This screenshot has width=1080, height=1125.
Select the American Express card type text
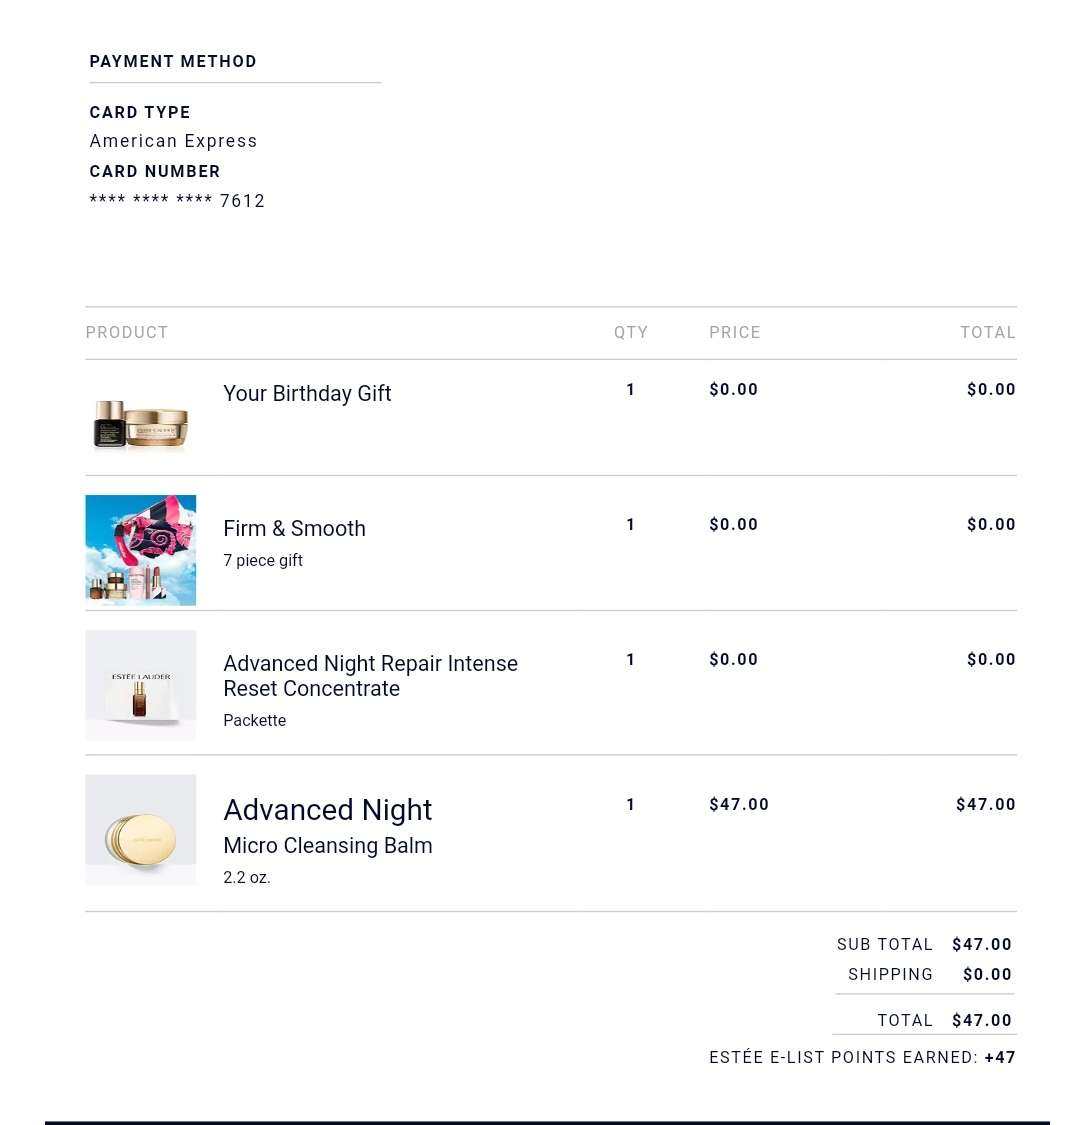pos(173,141)
